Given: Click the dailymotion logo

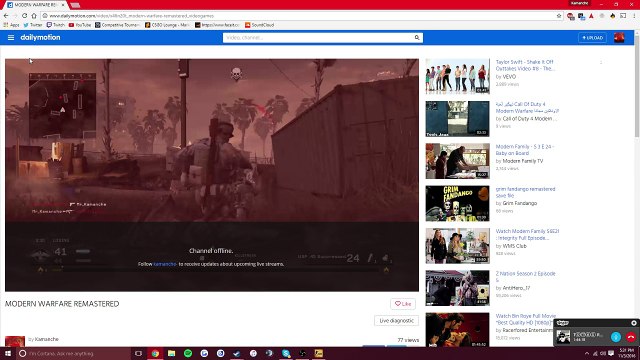Looking at the screenshot, I should coord(40,38).
